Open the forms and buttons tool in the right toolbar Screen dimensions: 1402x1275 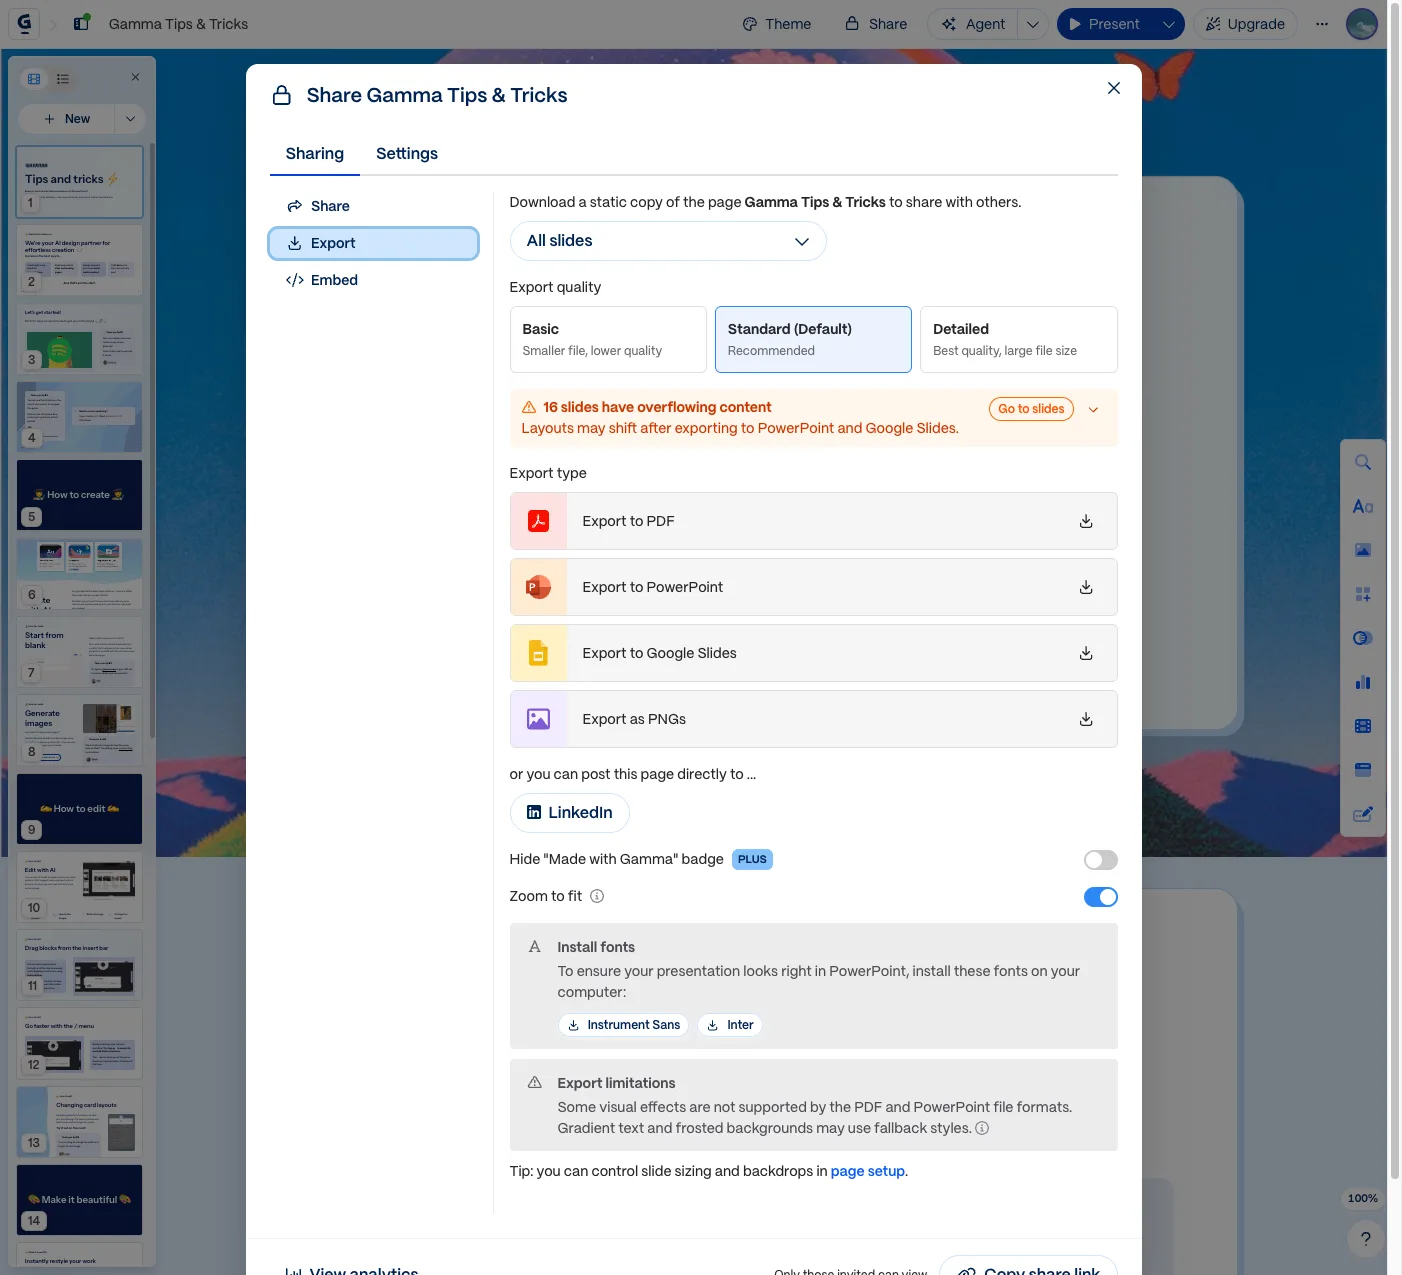point(1362,770)
